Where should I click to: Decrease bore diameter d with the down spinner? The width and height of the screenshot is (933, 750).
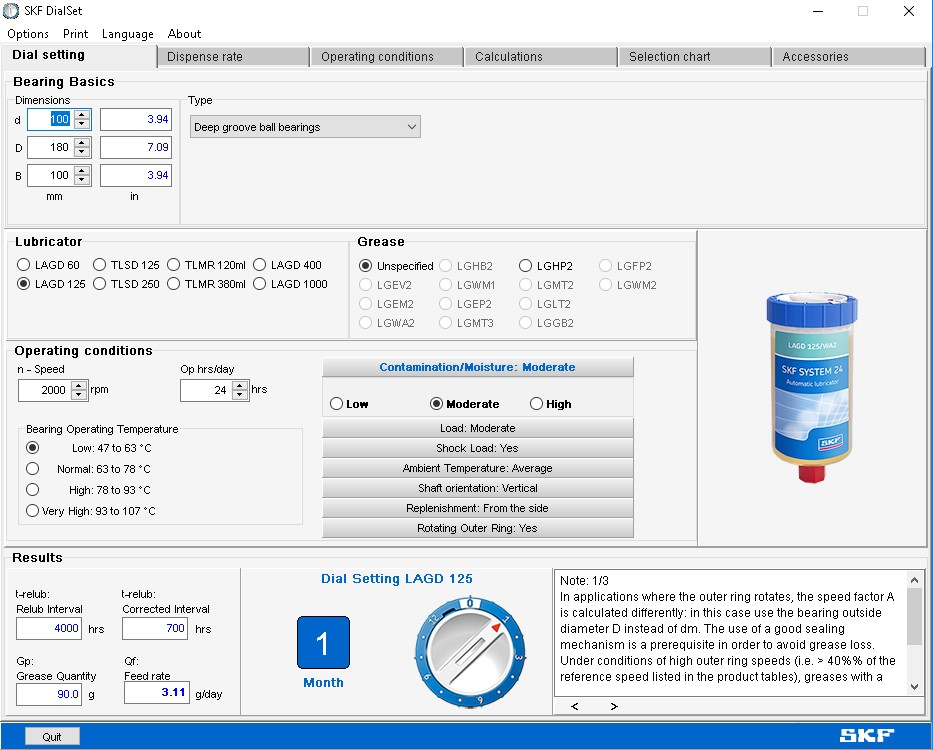point(82,124)
